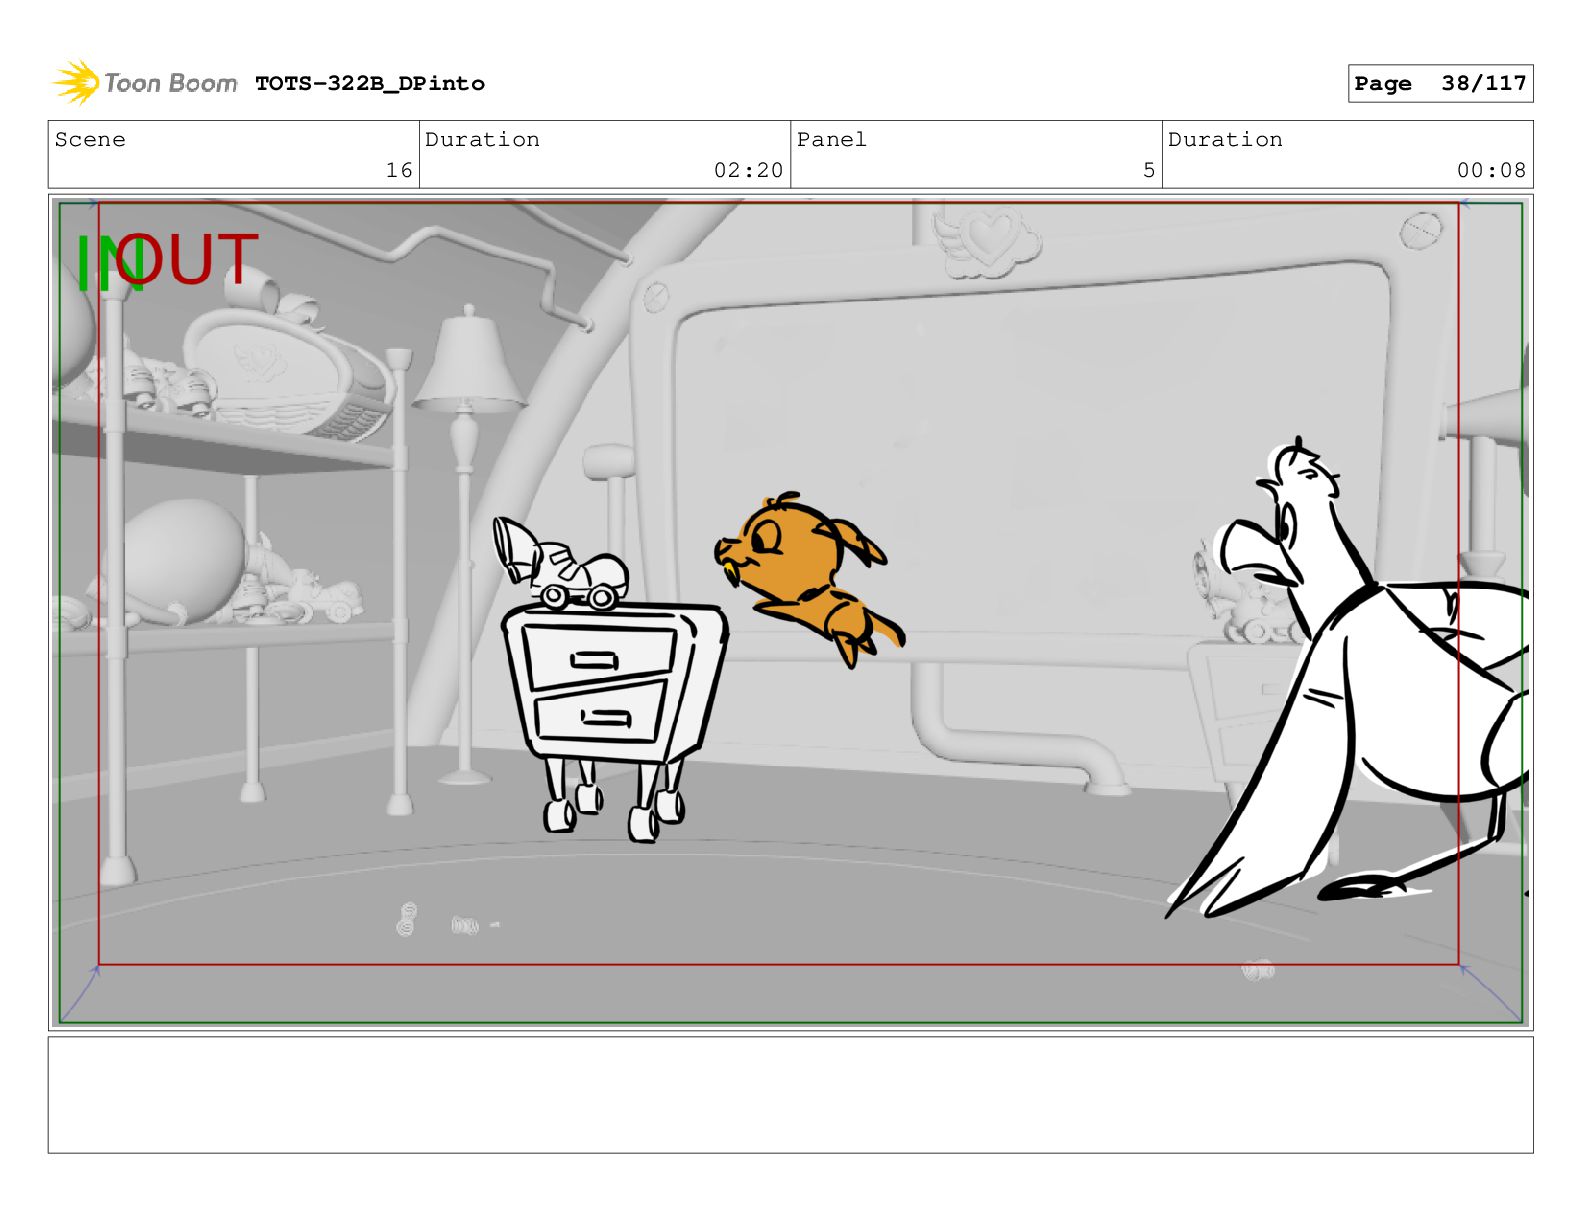Select the TOTS-322B_DPinto project title text
This screenshot has width=1582, height=1225.
click(x=370, y=84)
